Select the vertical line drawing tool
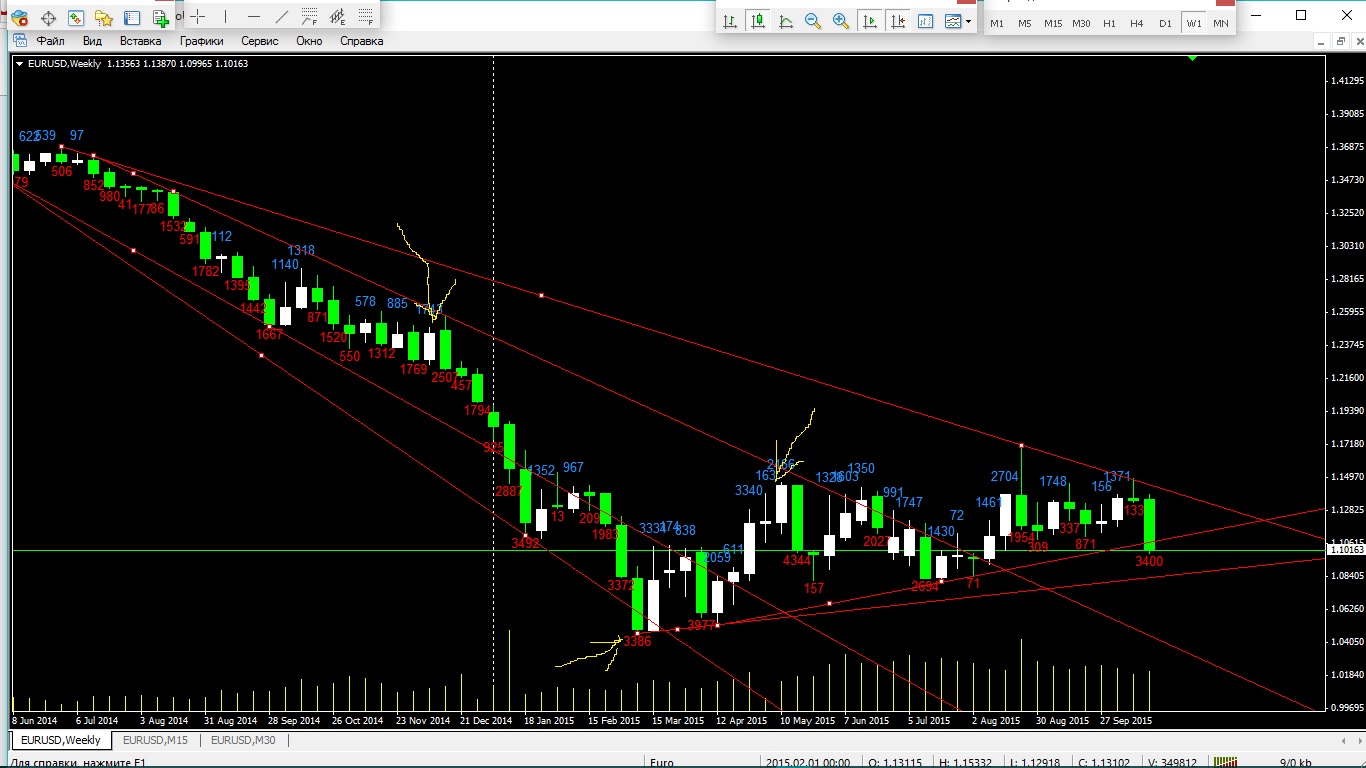 226,16
